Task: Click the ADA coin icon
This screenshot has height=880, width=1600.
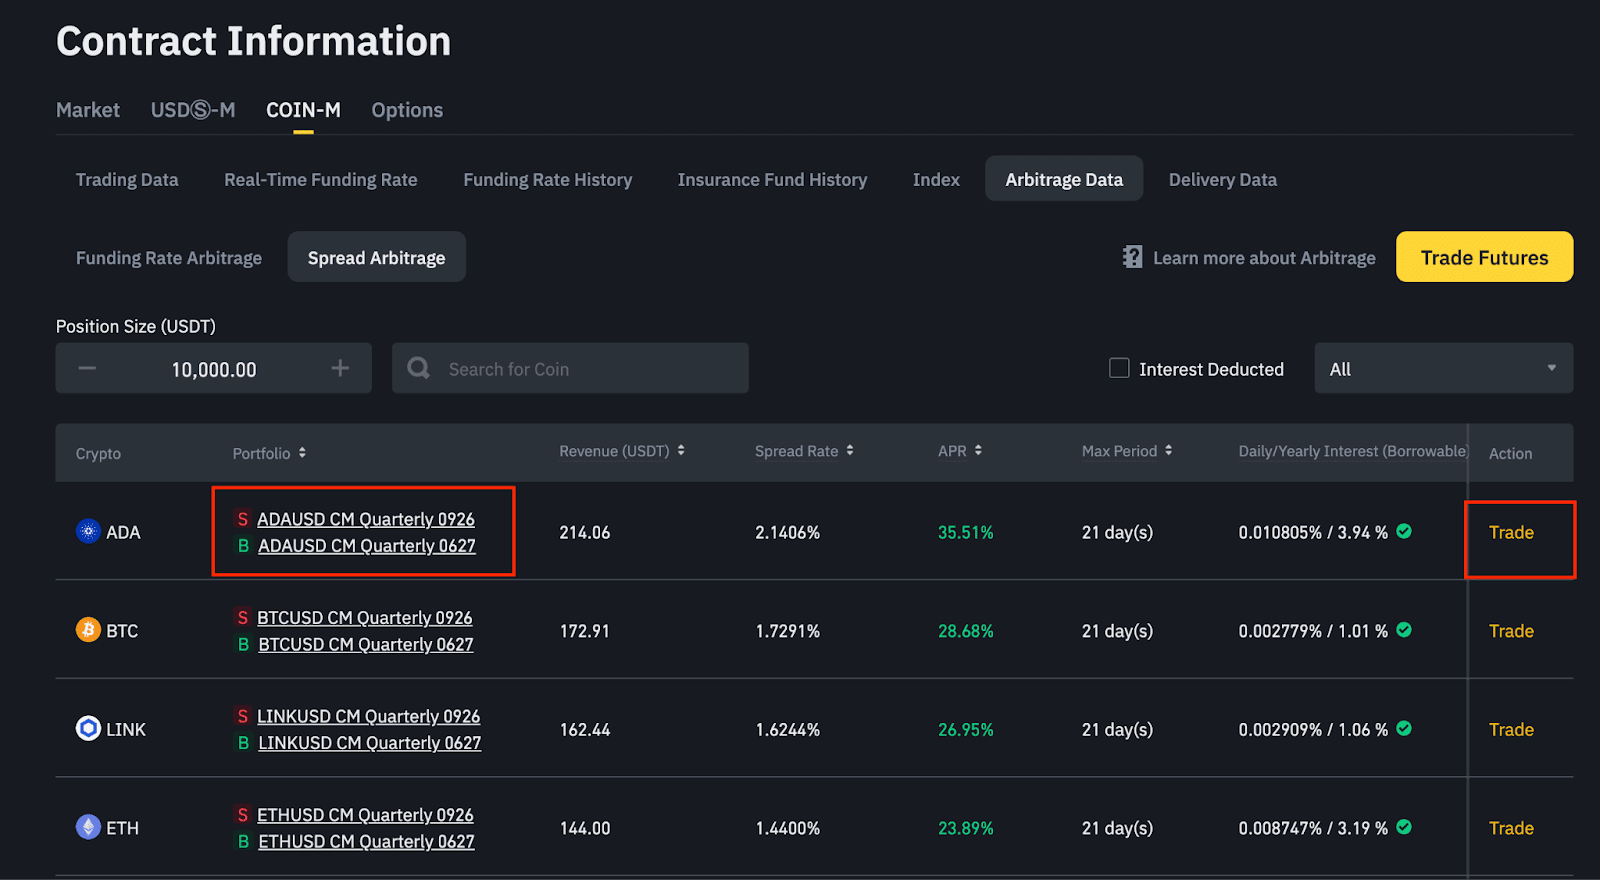Action: click(88, 531)
